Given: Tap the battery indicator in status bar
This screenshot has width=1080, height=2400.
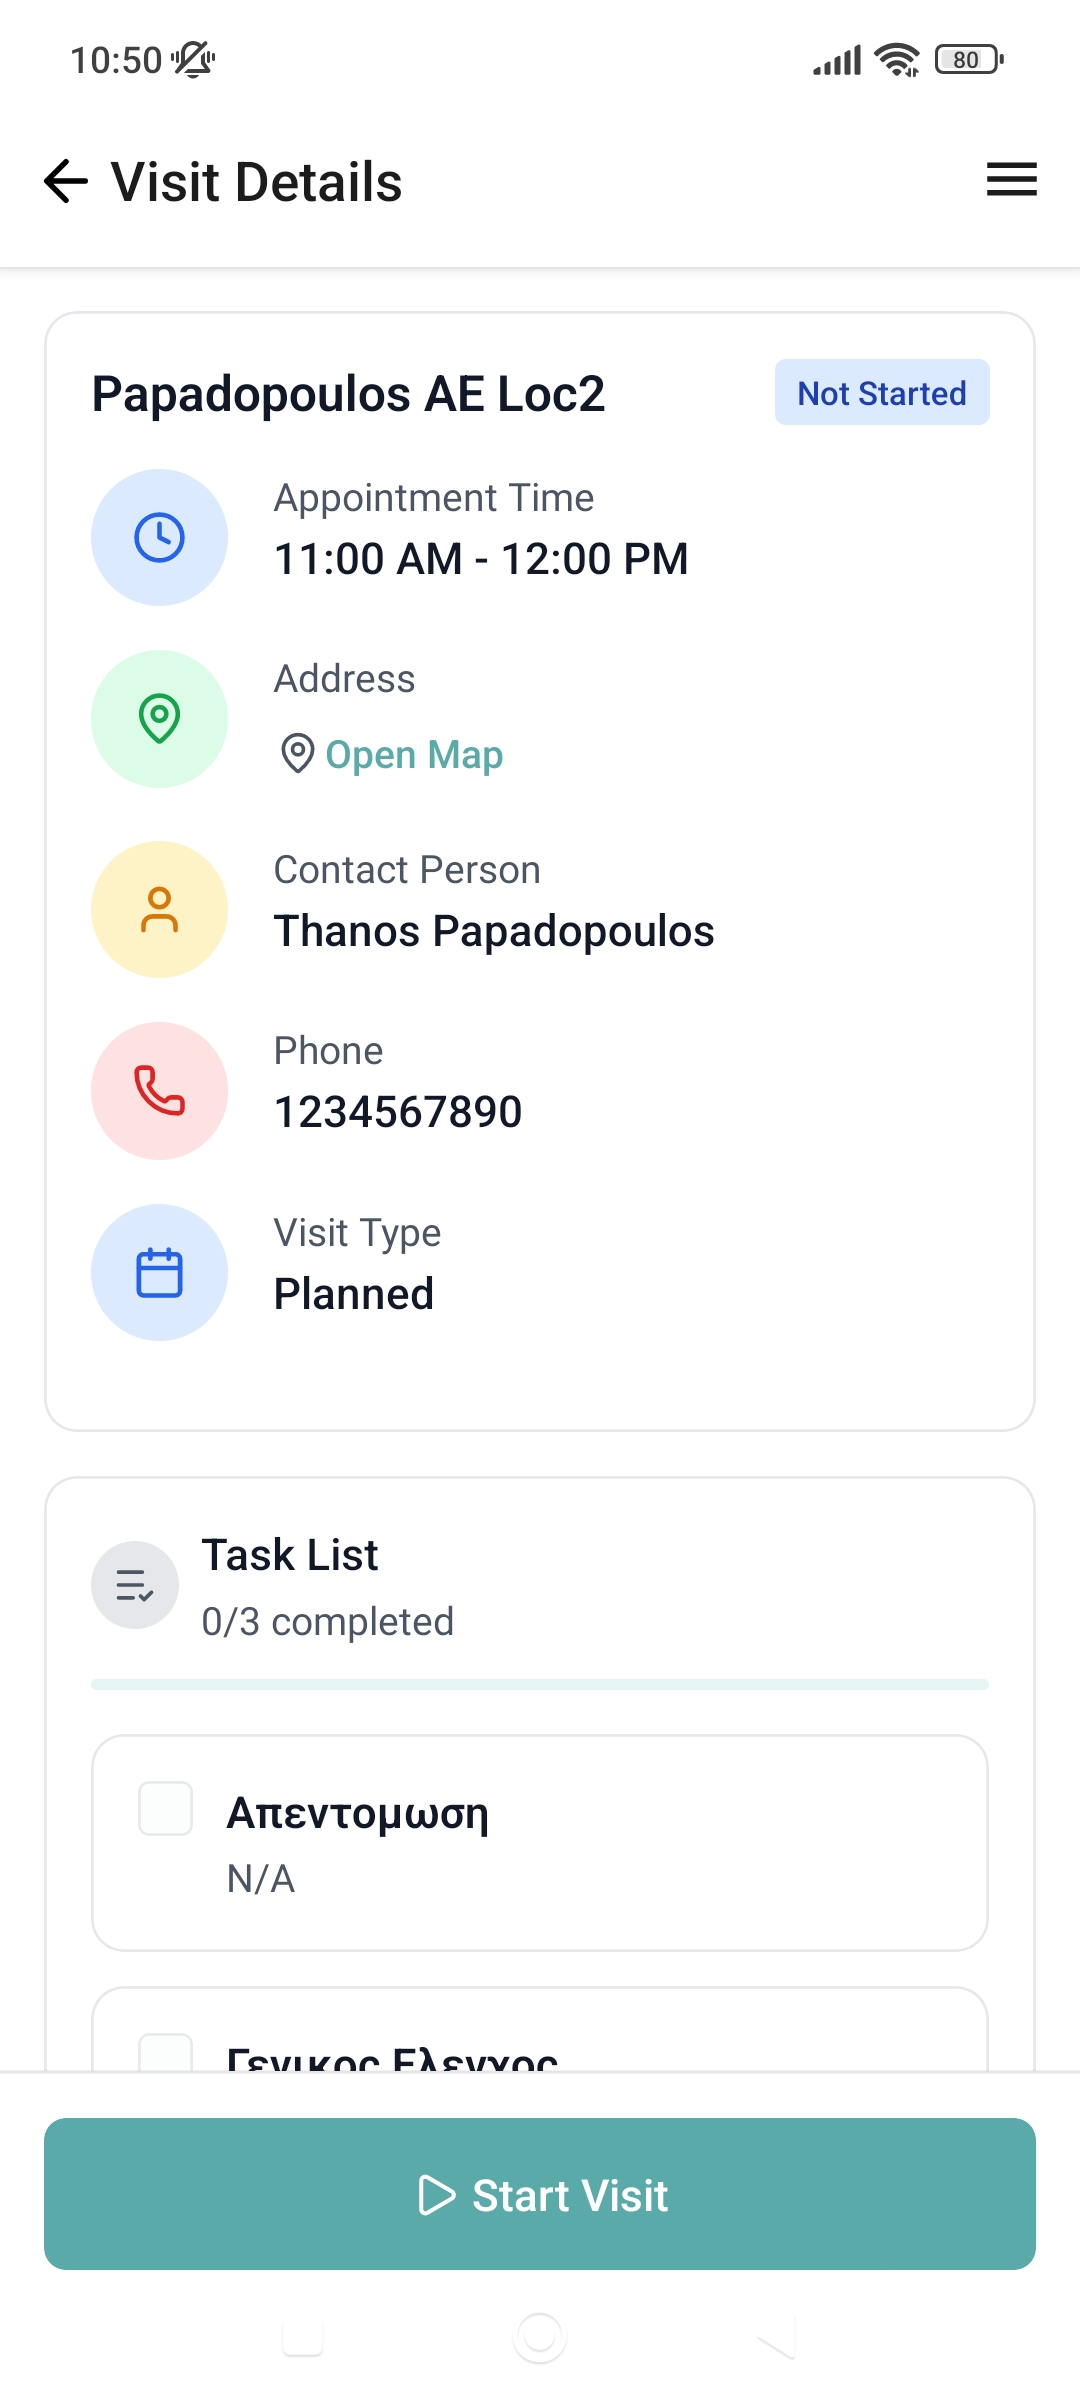Looking at the screenshot, I should [968, 60].
